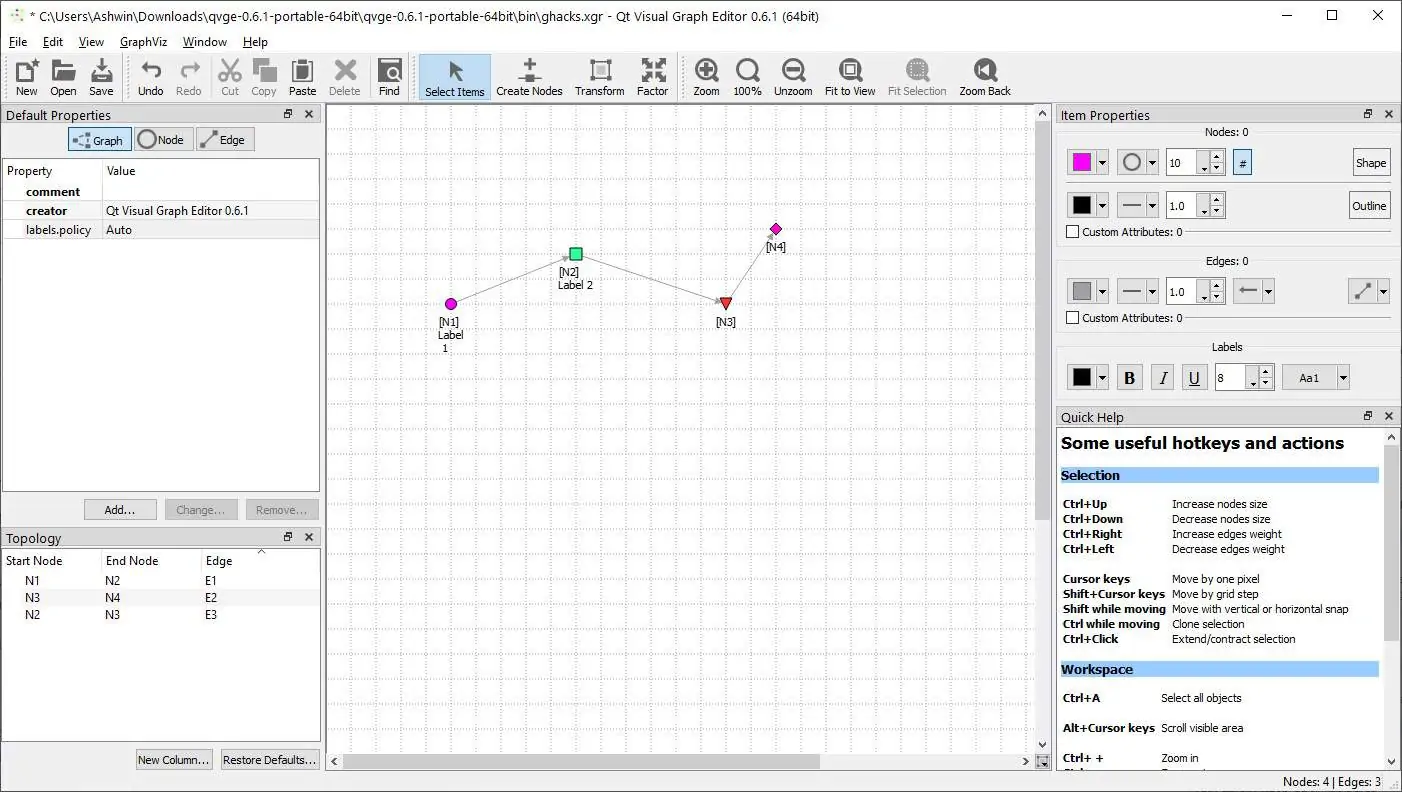Toggle Bold label formatting
This screenshot has height=792, width=1402.
tap(1130, 378)
